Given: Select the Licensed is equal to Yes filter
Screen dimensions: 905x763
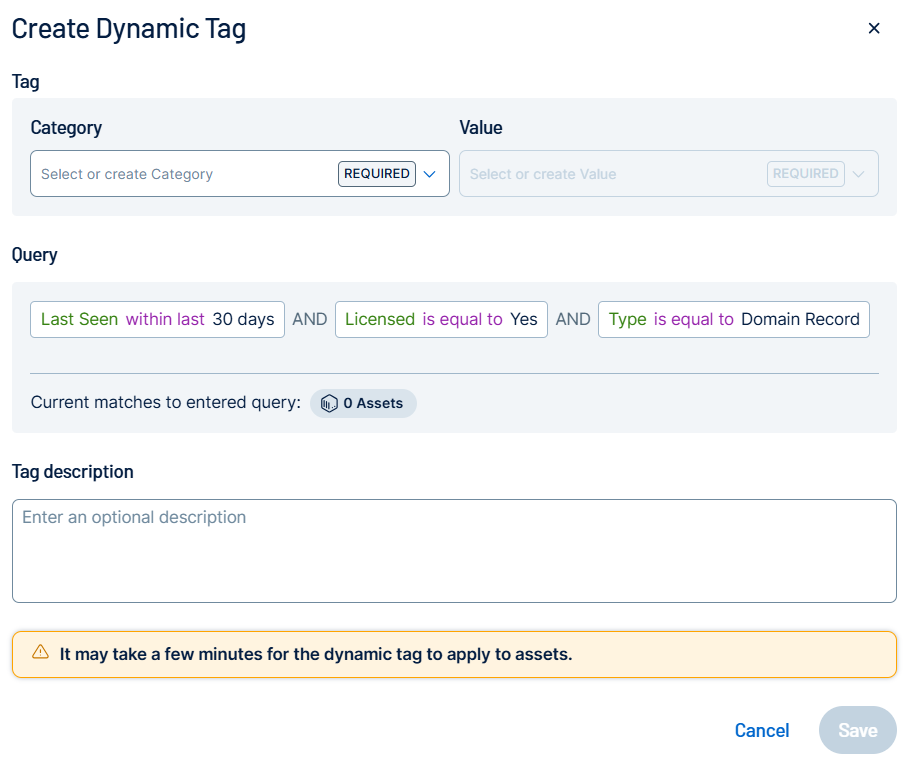Looking at the screenshot, I should pos(441,320).
